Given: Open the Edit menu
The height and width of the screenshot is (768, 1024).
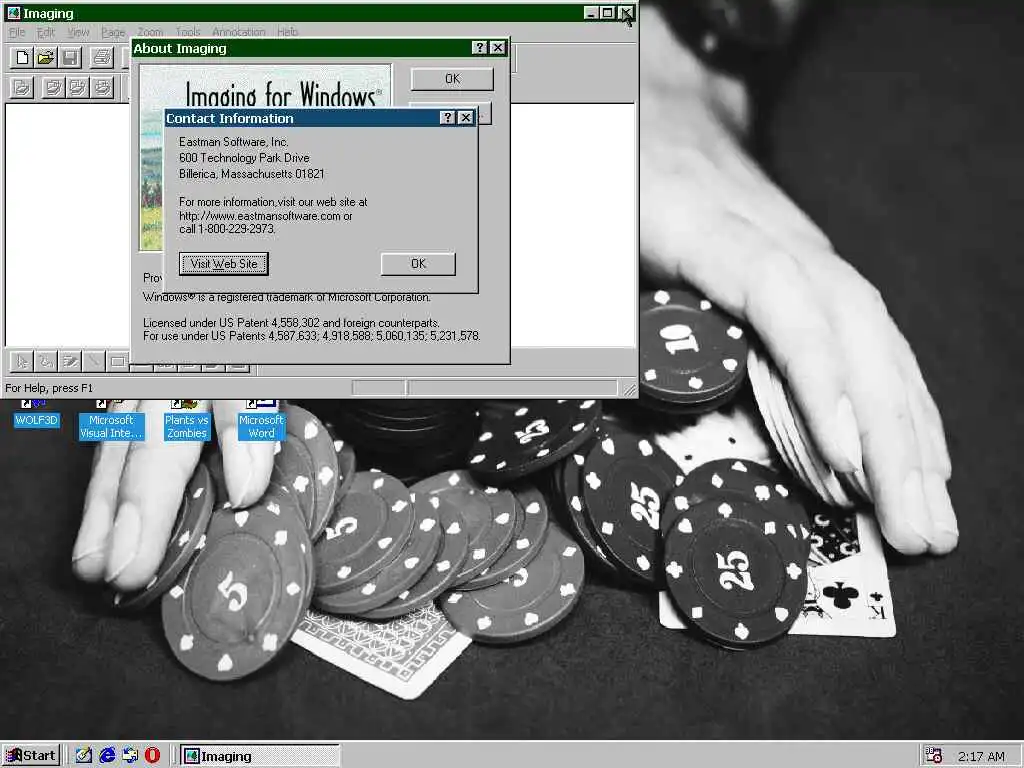Looking at the screenshot, I should tap(46, 31).
